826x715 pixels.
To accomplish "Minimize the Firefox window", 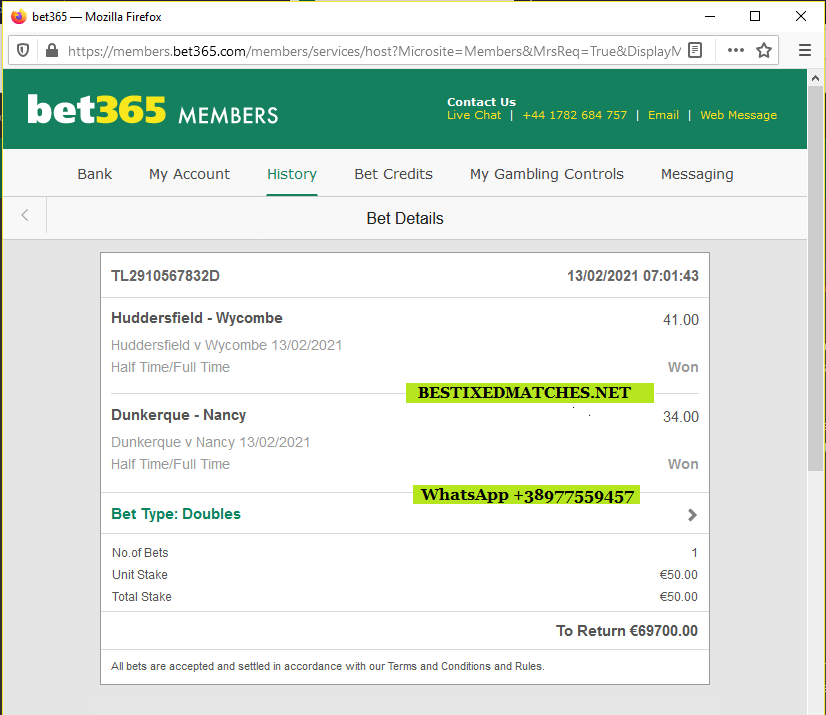I will point(710,16).
